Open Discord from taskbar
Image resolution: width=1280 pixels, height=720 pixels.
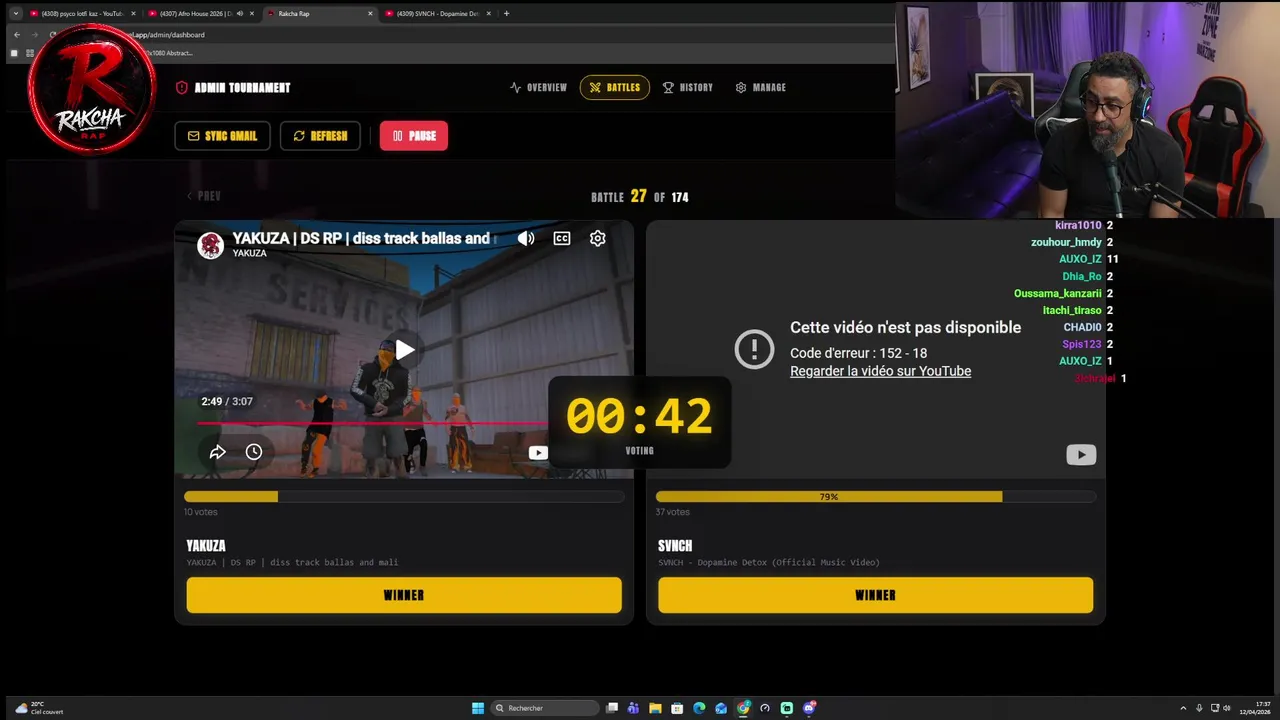point(809,708)
